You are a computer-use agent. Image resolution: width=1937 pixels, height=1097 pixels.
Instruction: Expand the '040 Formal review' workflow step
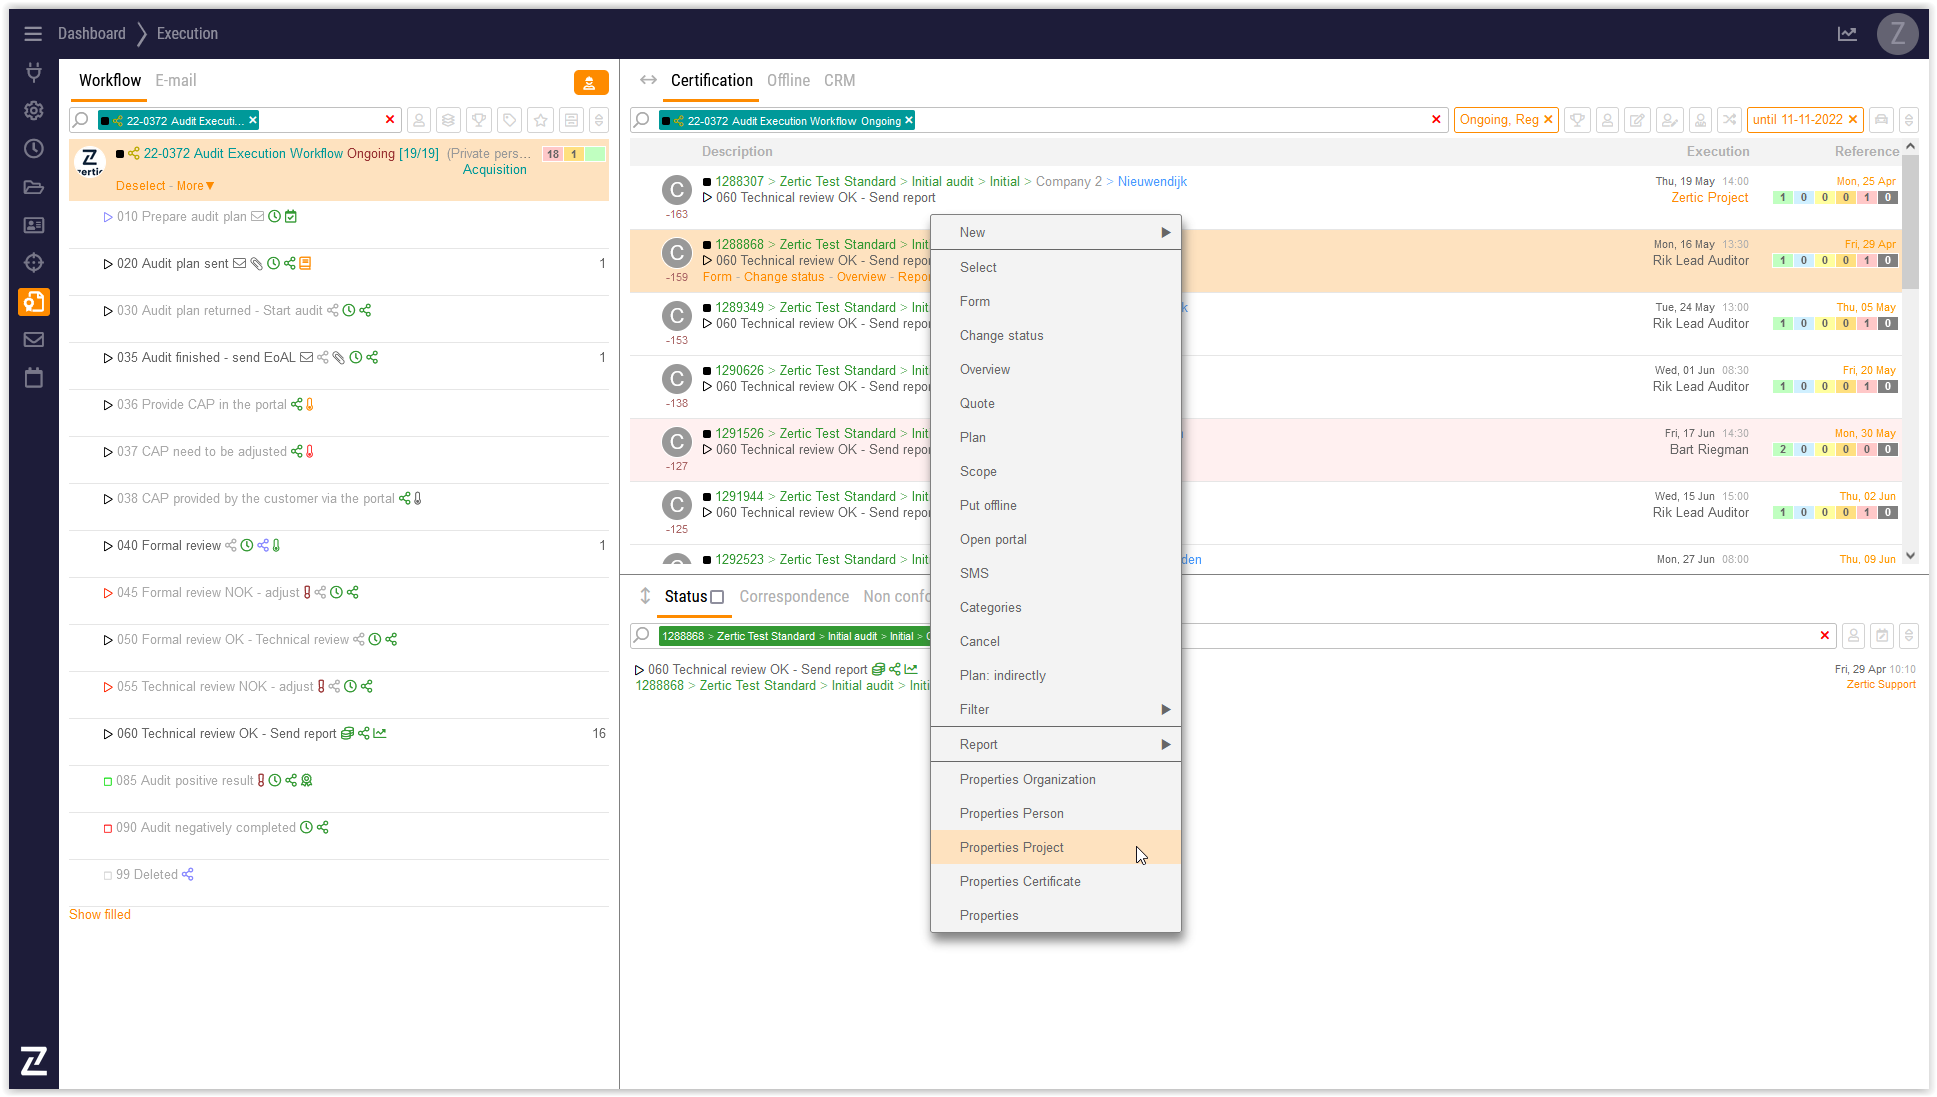[108, 546]
